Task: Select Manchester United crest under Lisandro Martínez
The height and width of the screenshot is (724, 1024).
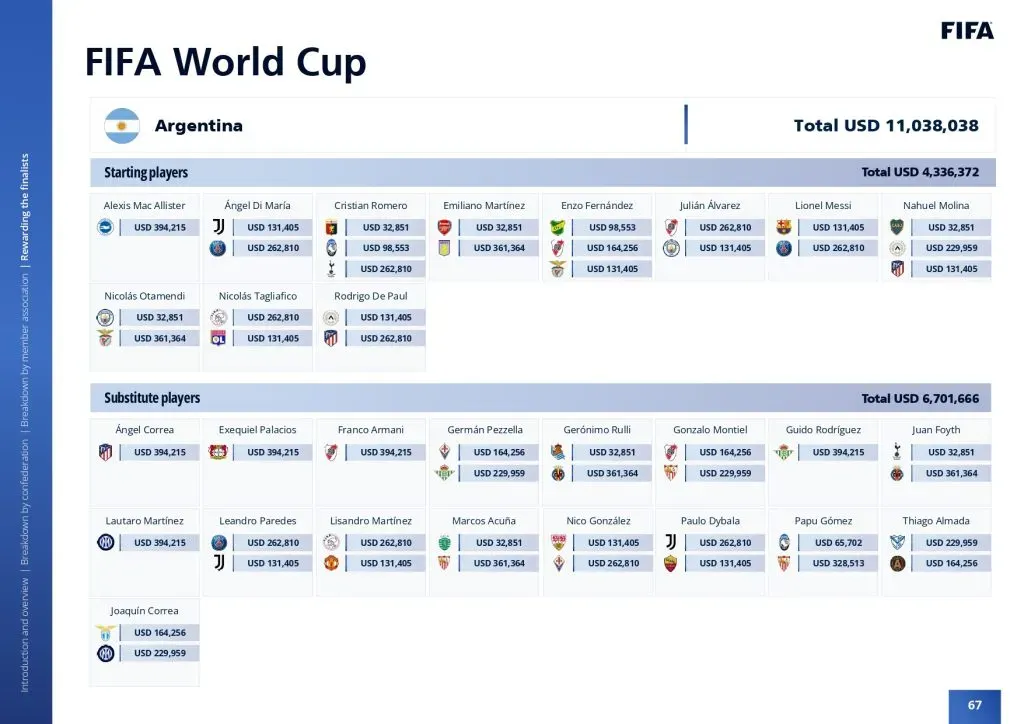Action: (331, 563)
